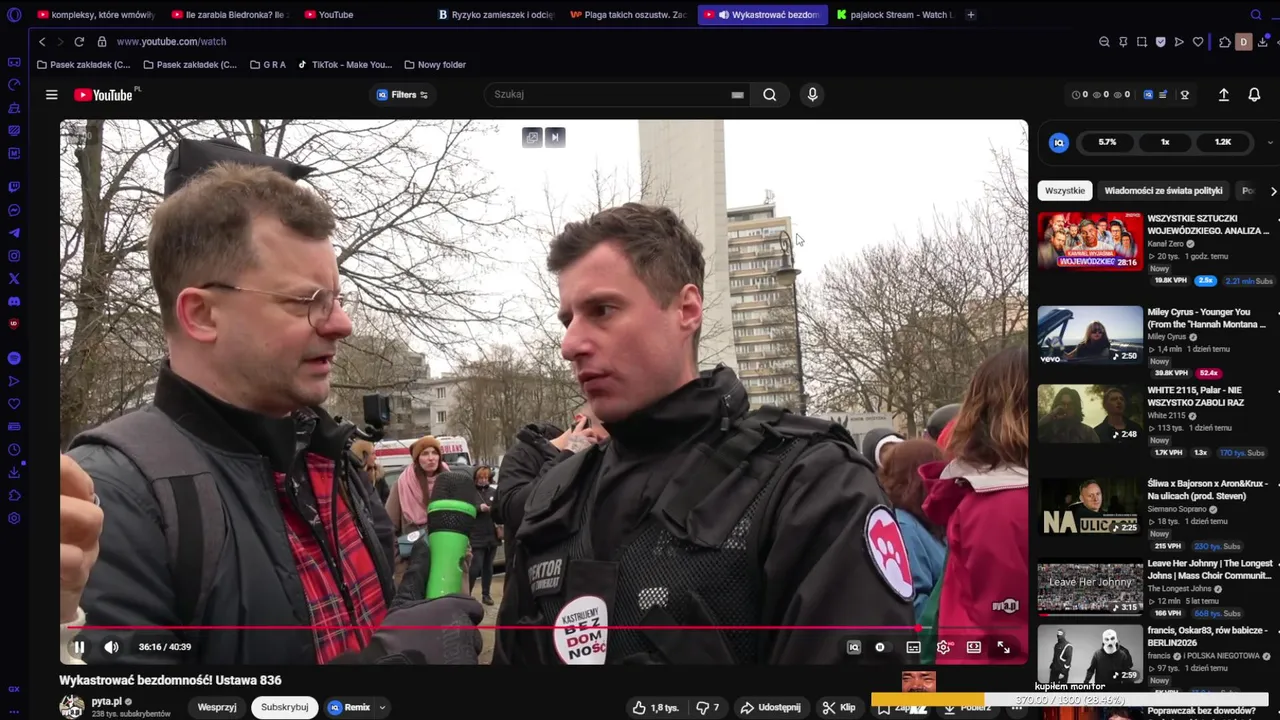The image size is (1280, 720).
Task: Open G R A bookmark folder
Action: coord(267,65)
